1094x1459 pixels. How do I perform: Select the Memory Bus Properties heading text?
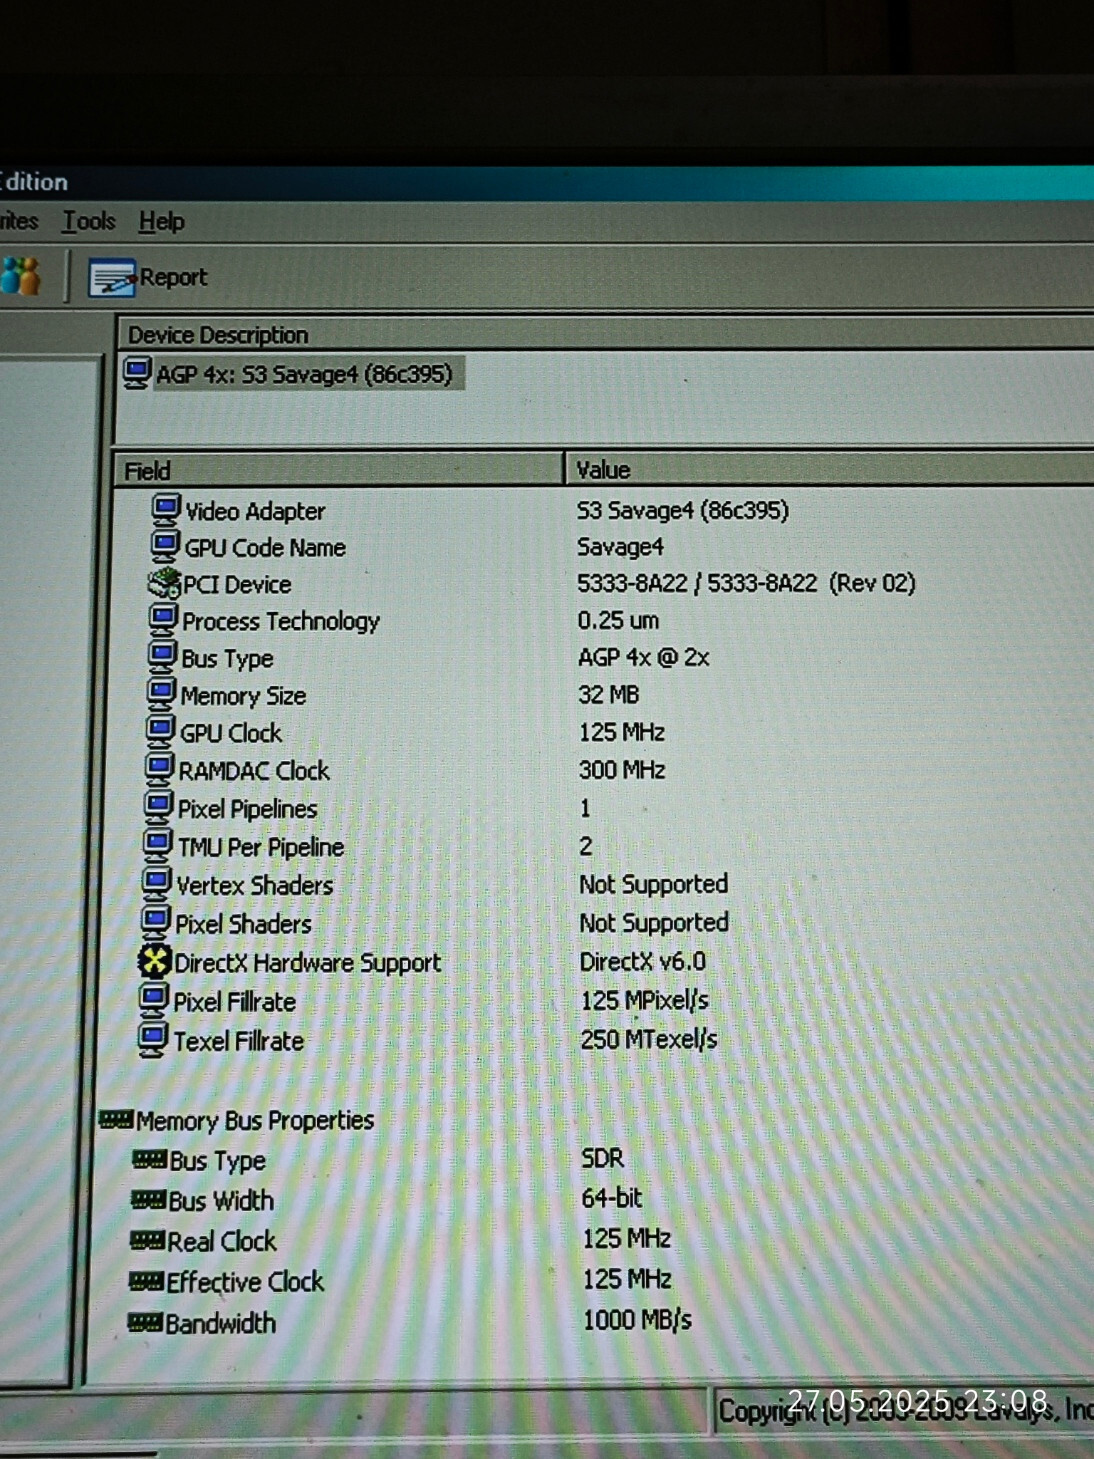click(x=255, y=1120)
